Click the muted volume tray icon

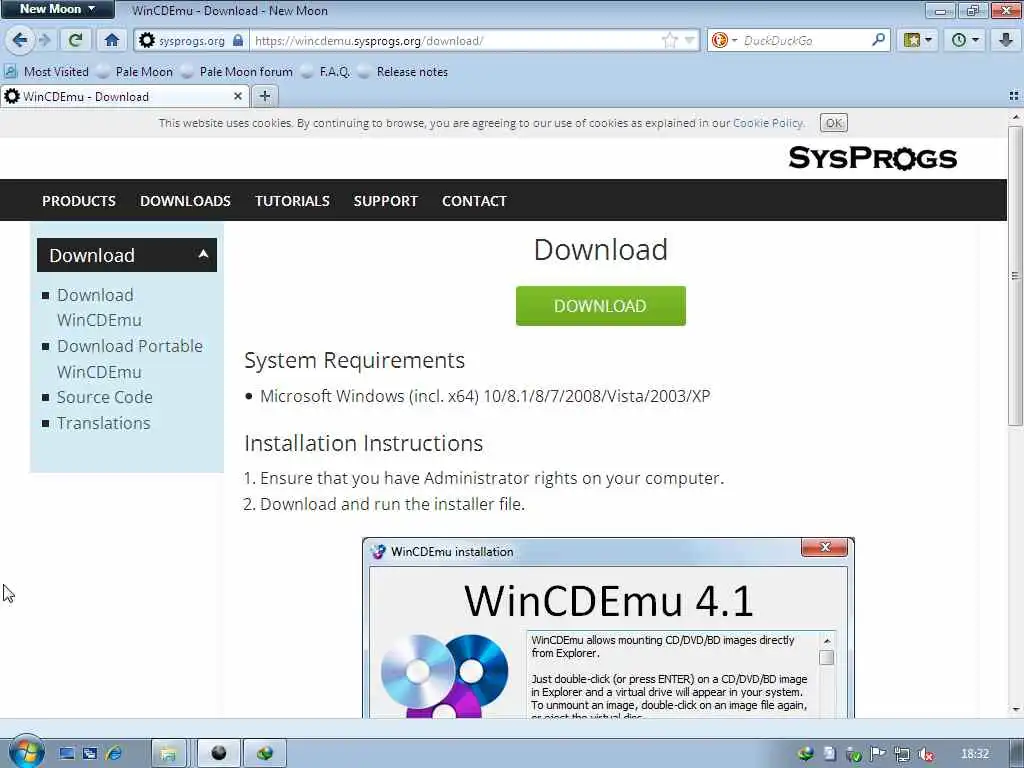tap(925, 754)
